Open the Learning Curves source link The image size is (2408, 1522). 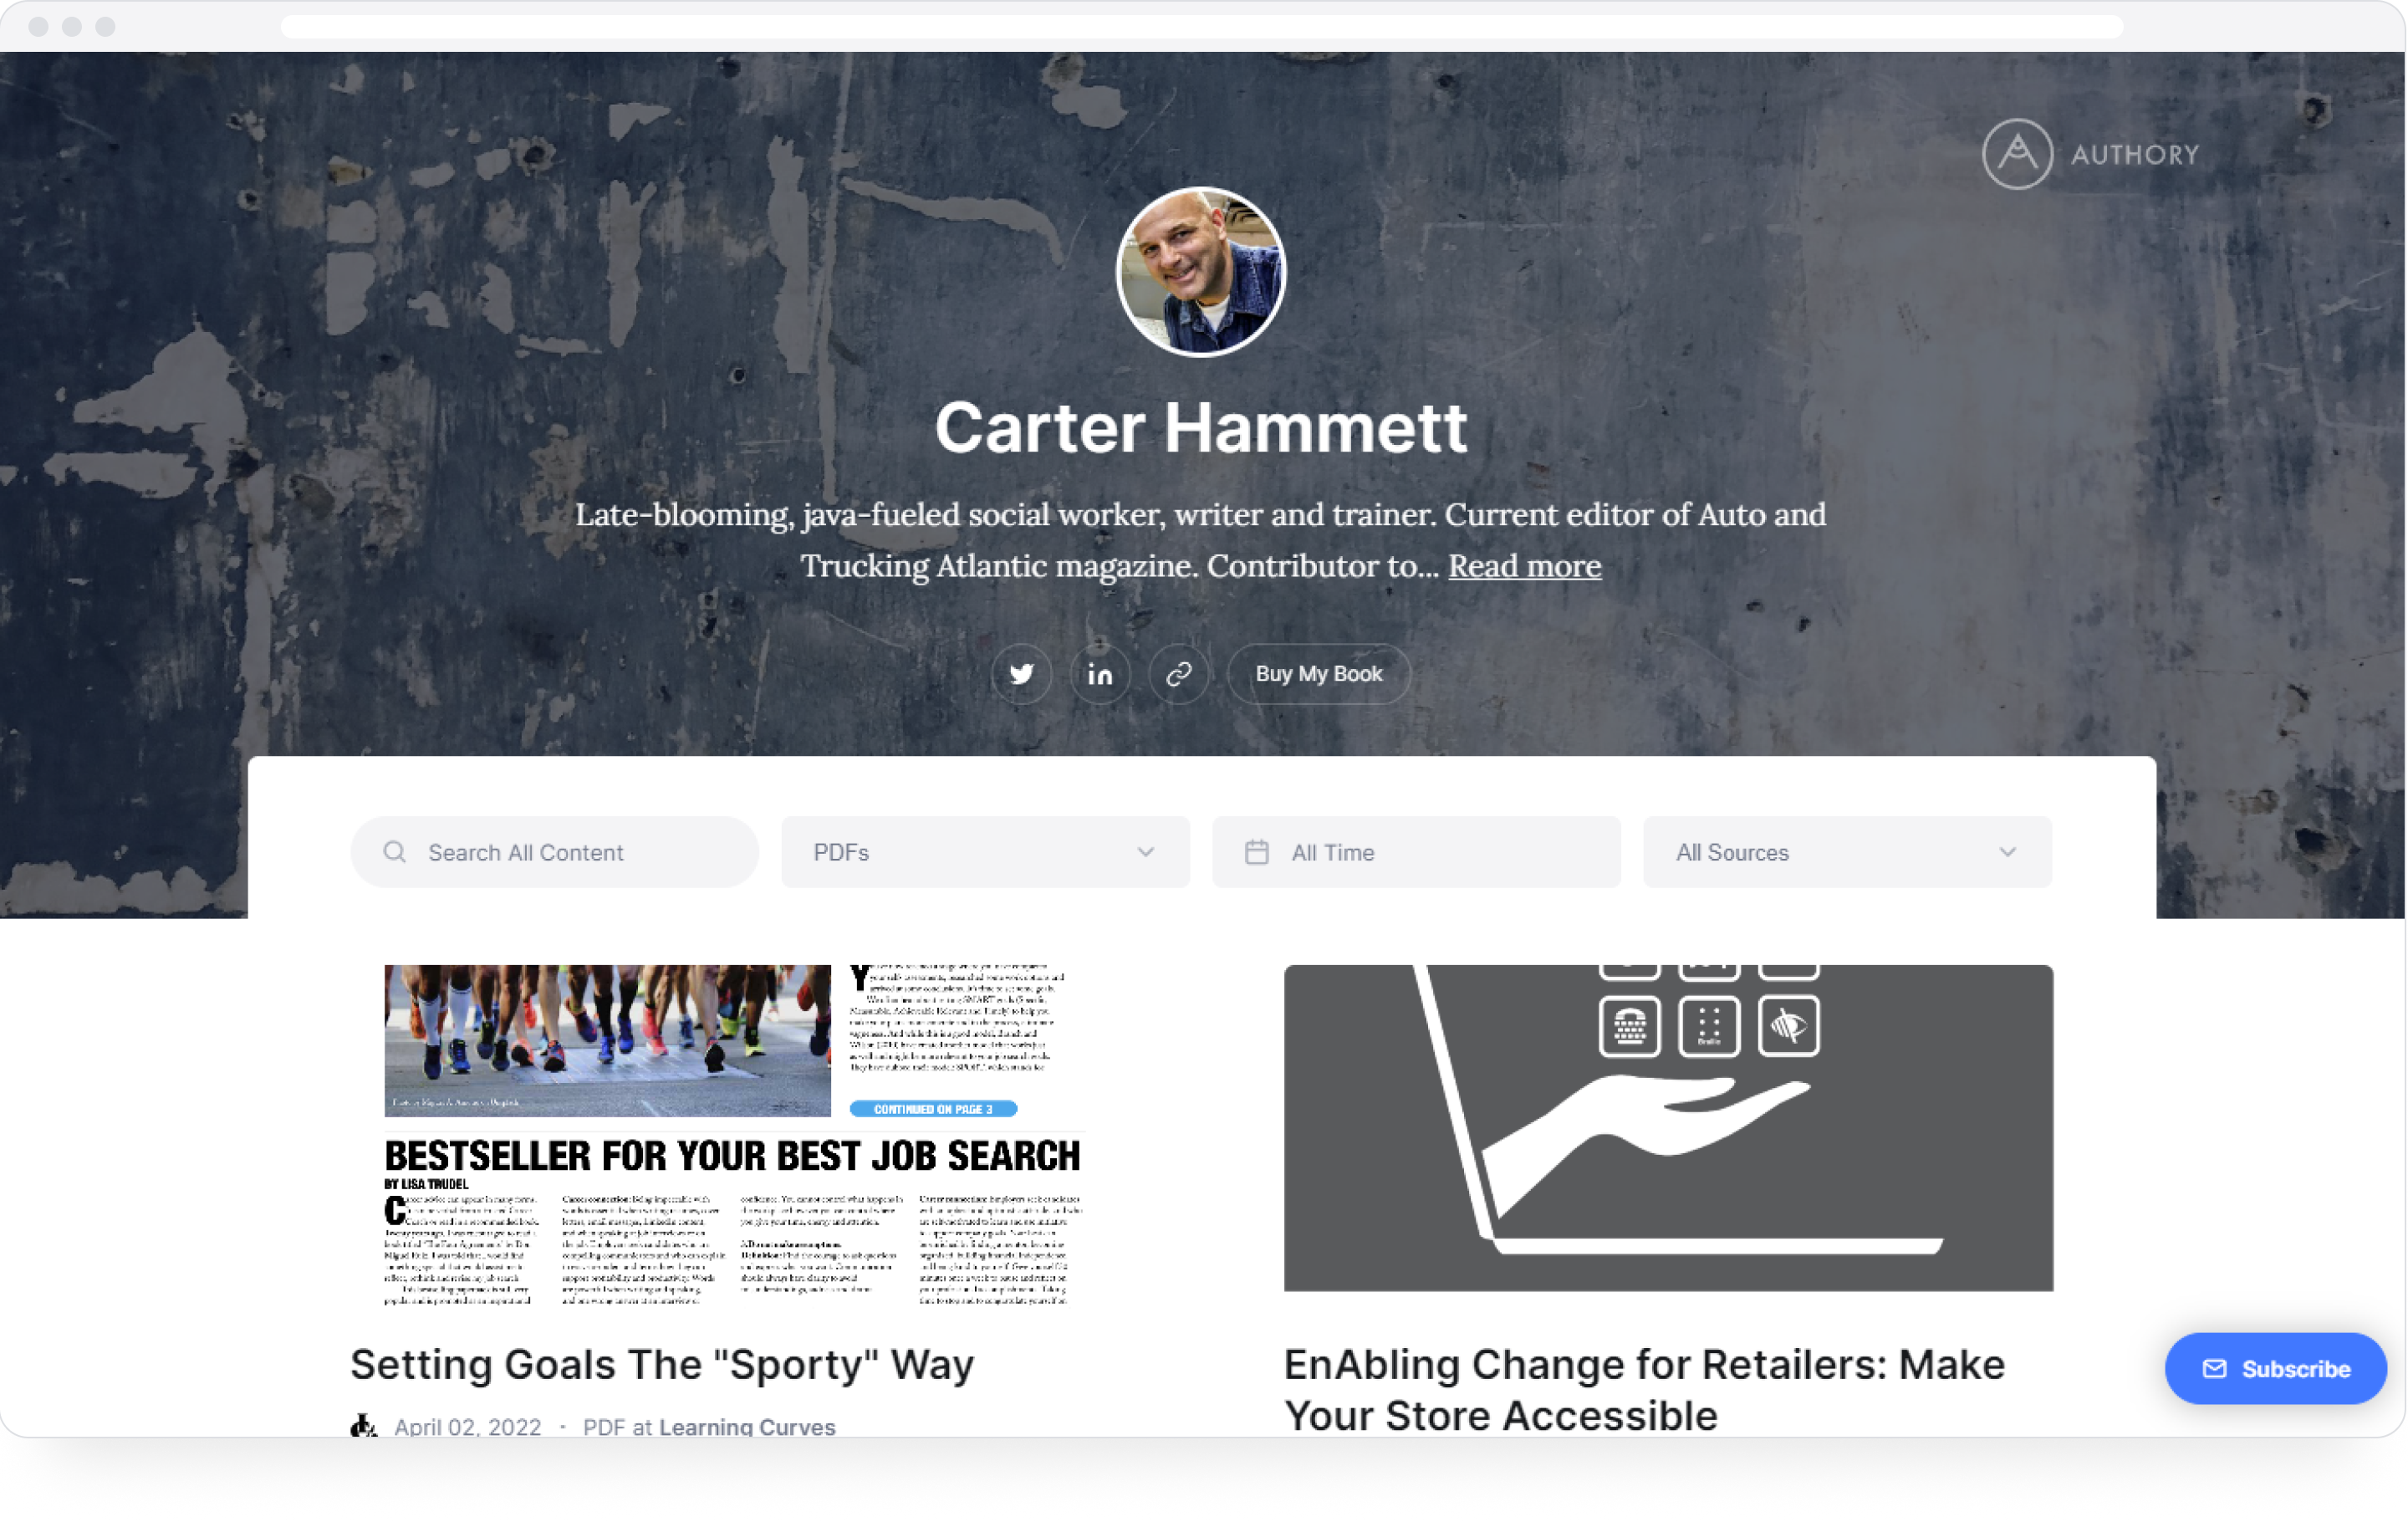click(x=747, y=1427)
